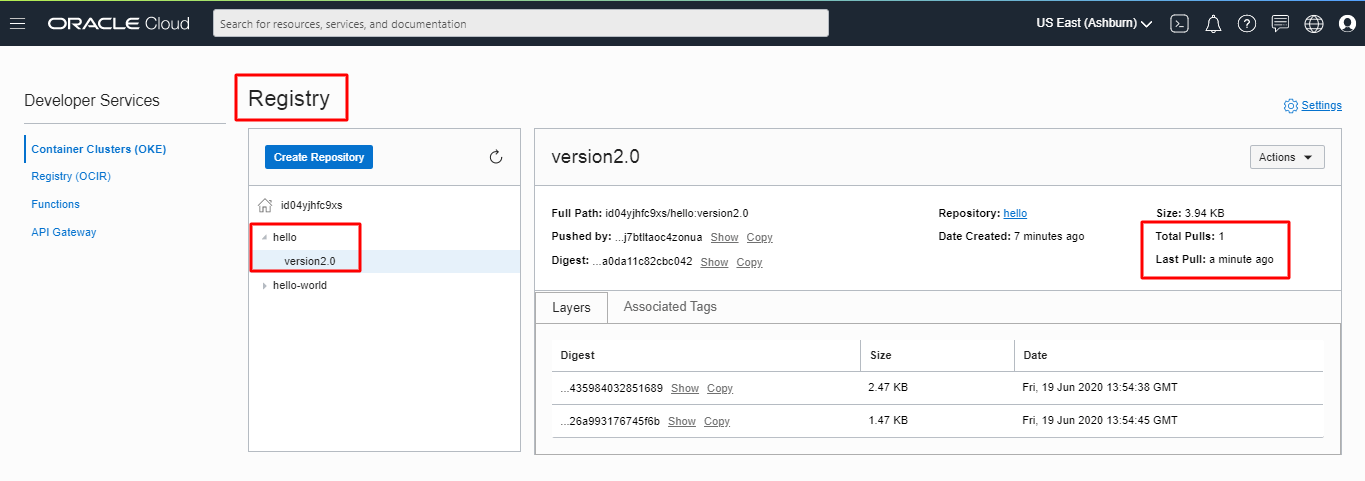This screenshot has width=1365, height=481.
Task: Launch Cloud Shell from the header
Action: [x=1179, y=23]
